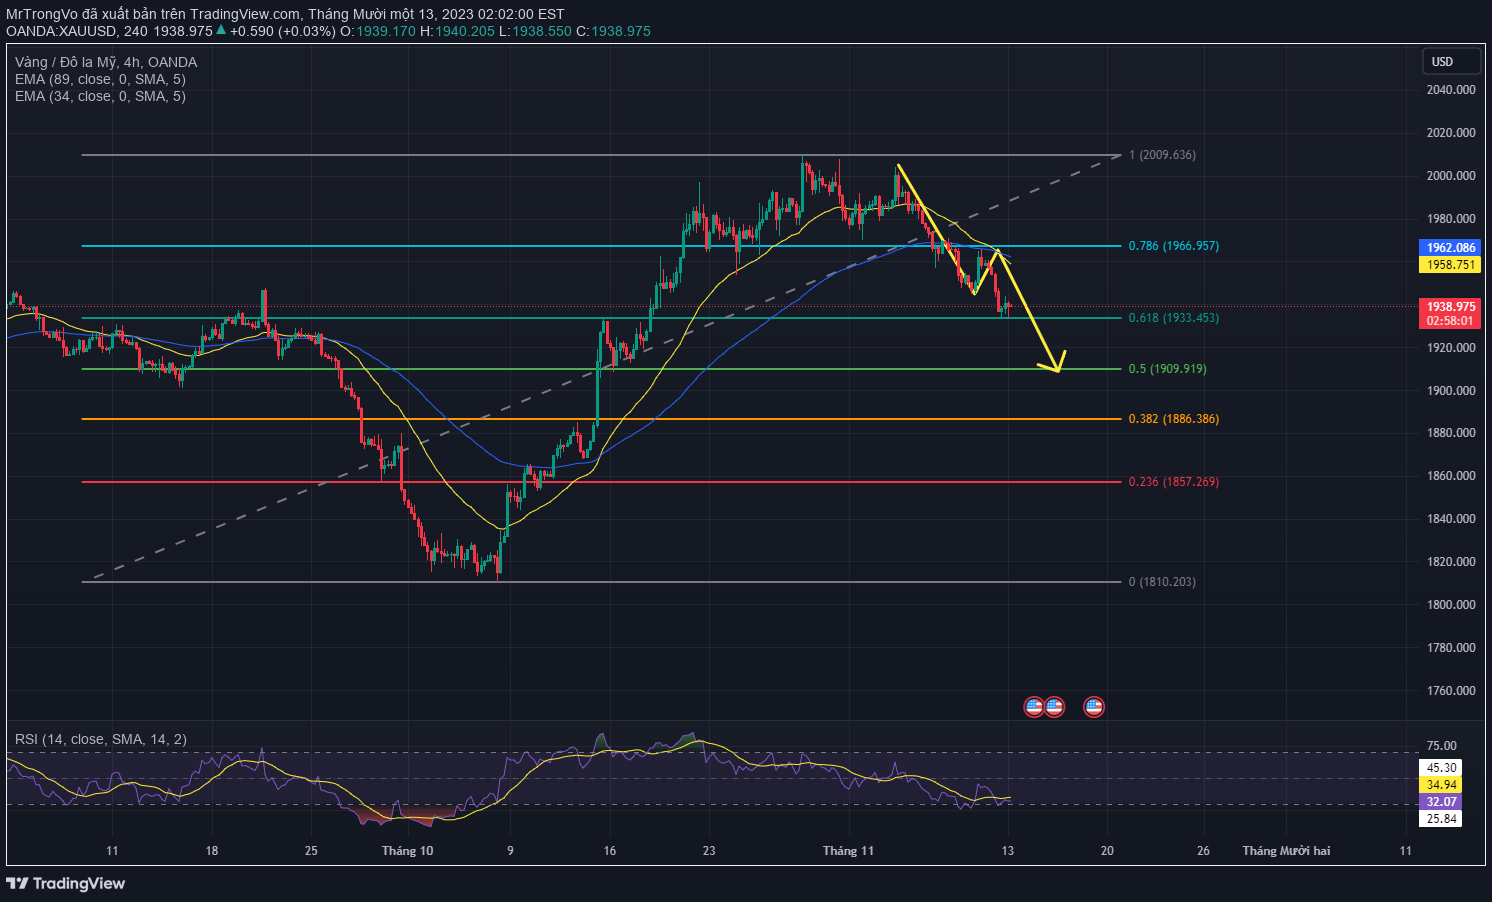Image resolution: width=1492 pixels, height=902 pixels.
Task: Click the 1900.000 price axis label
Action: [x=1451, y=391]
